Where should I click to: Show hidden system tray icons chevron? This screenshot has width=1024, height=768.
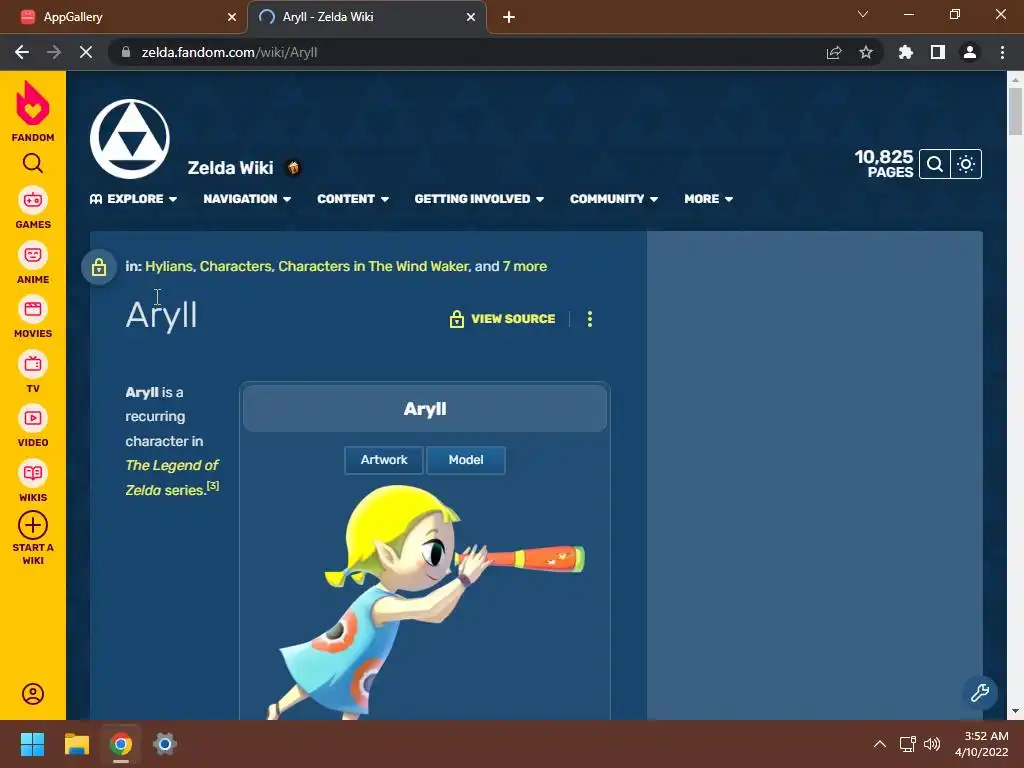click(x=880, y=744)
